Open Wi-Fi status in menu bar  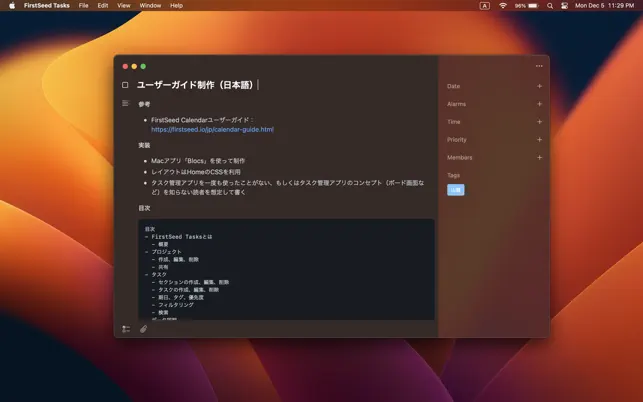coord(503,6)
